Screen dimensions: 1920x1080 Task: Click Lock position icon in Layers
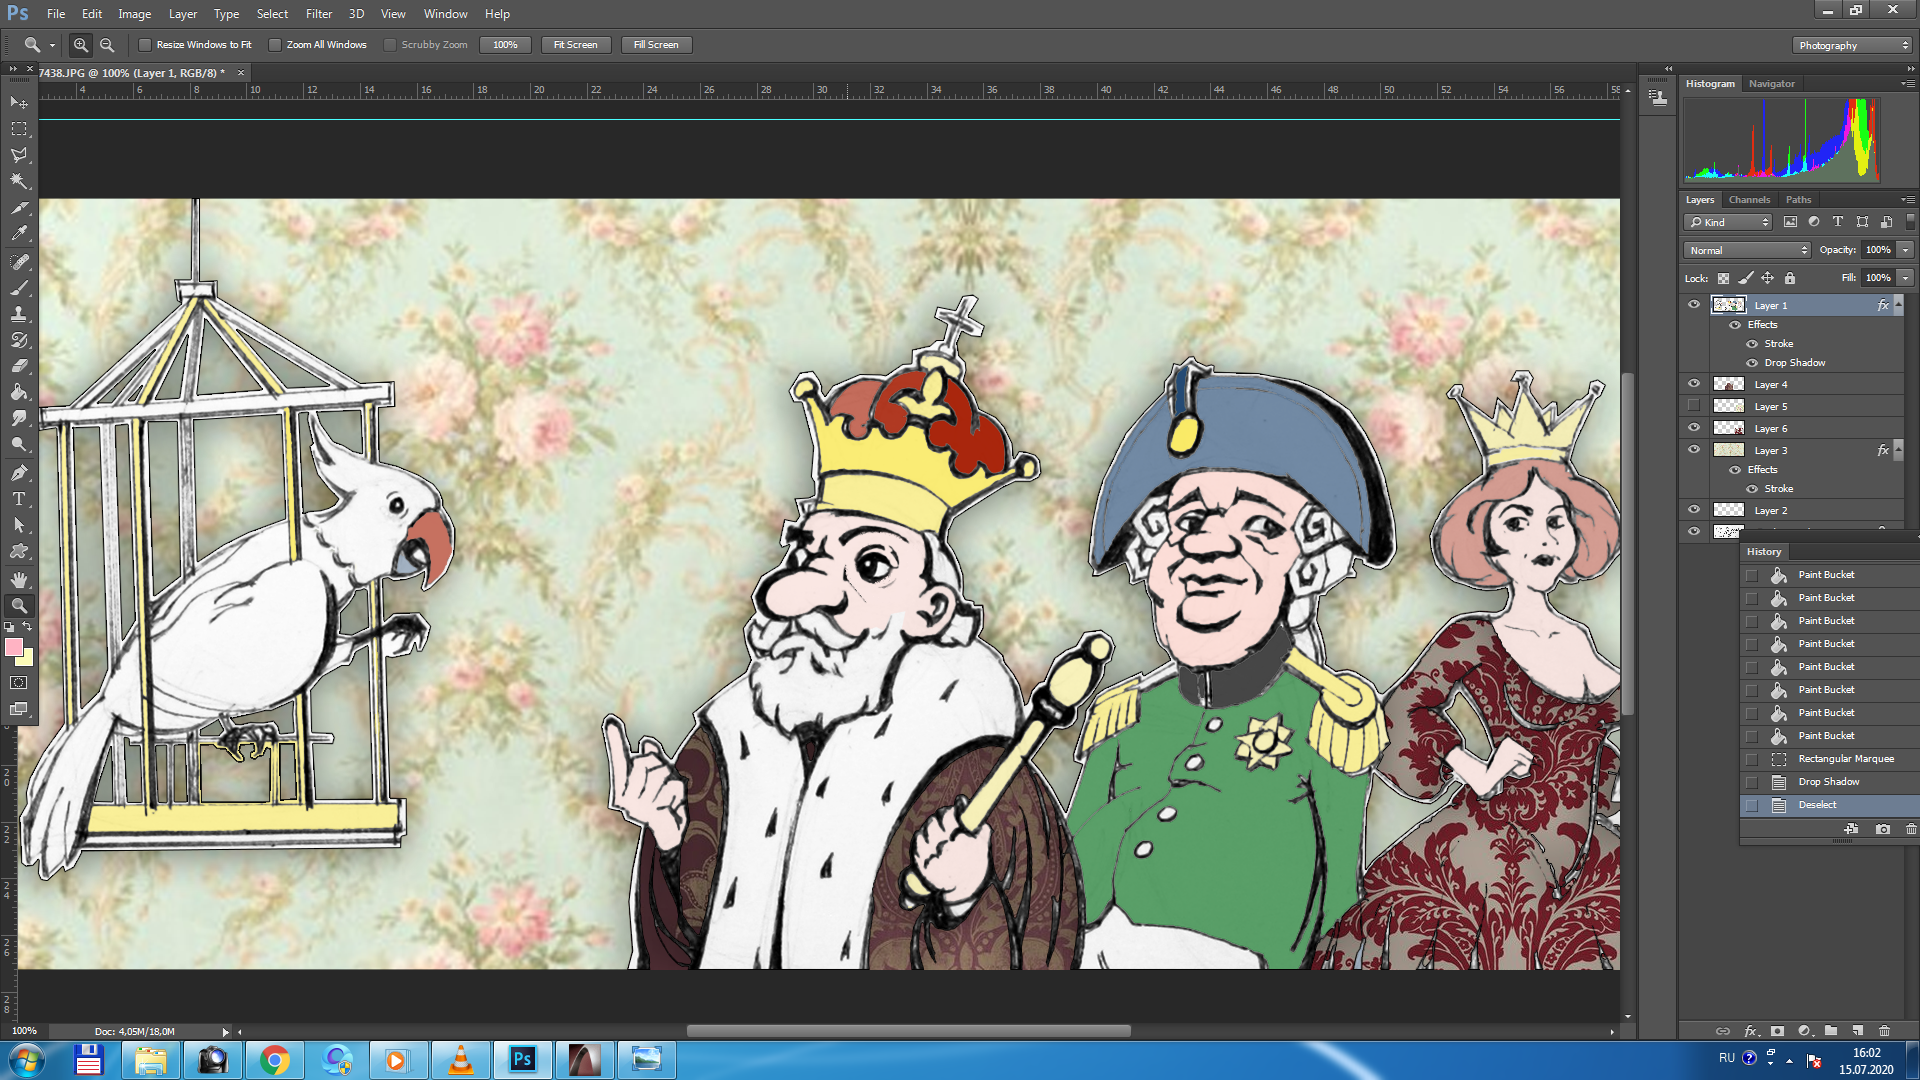pyautogui.click(x=1767, y=278)
